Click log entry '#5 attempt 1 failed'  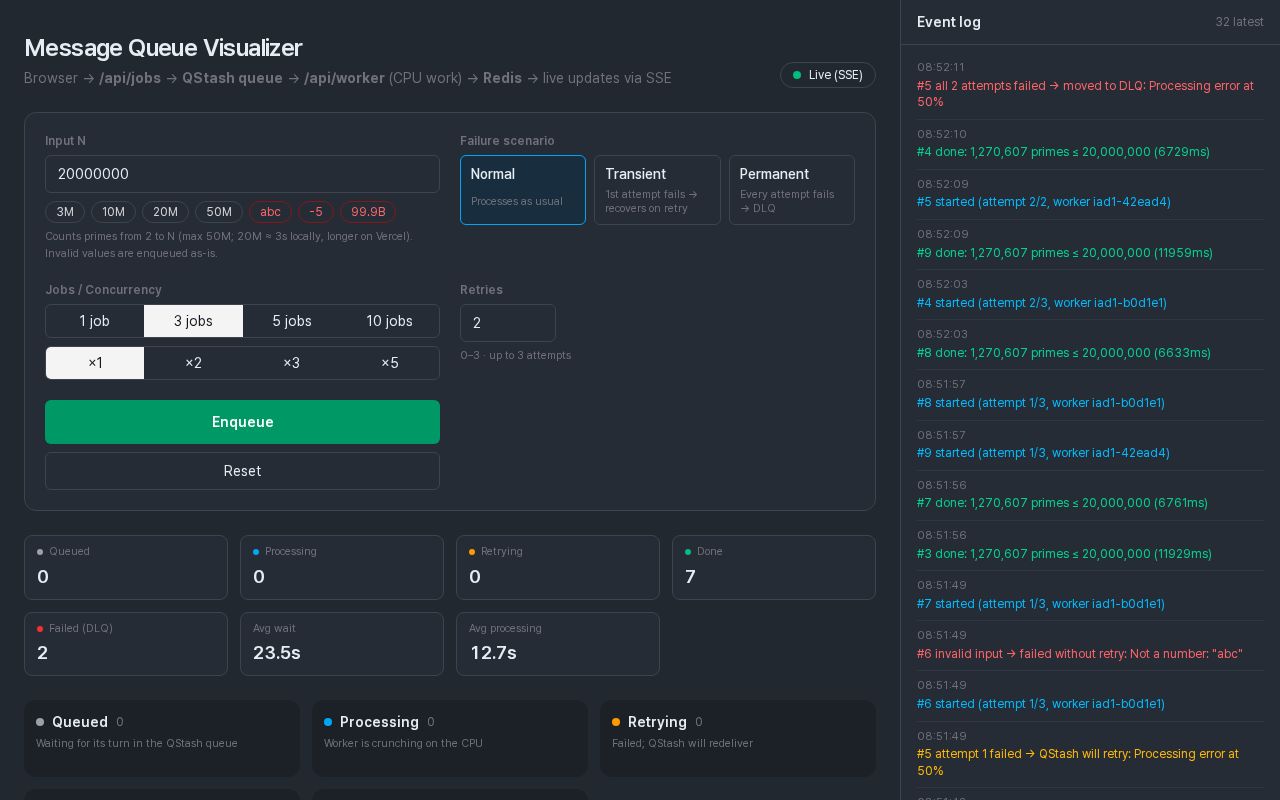[x=1090, y=754]
